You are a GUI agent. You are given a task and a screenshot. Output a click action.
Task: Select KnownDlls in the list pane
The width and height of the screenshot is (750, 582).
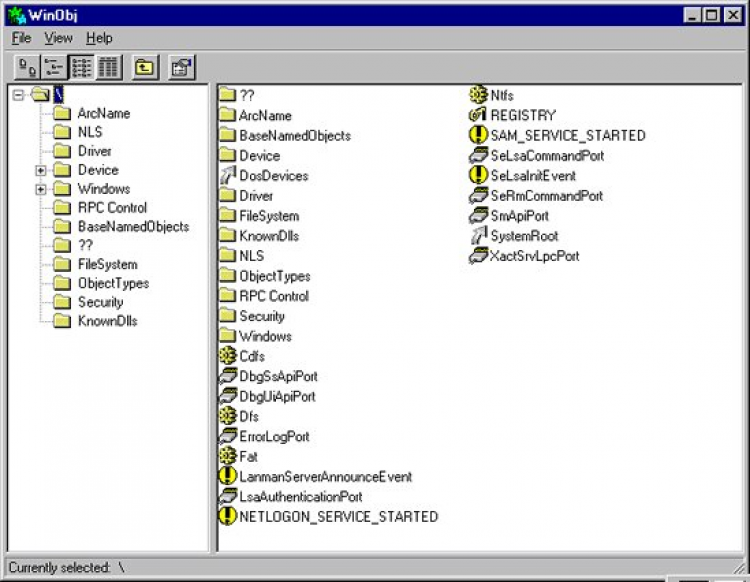[x=269, y=236]
